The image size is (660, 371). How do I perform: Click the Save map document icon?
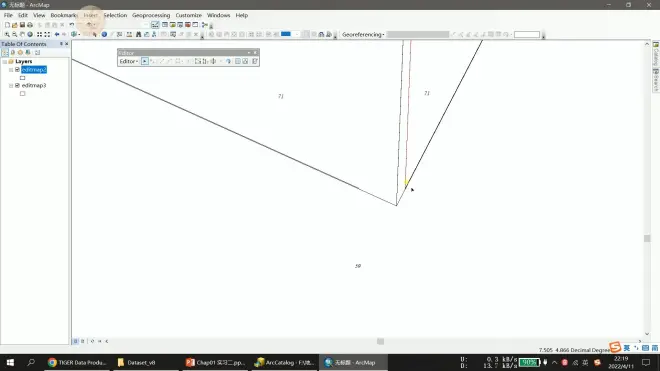[x=22, y=25]
